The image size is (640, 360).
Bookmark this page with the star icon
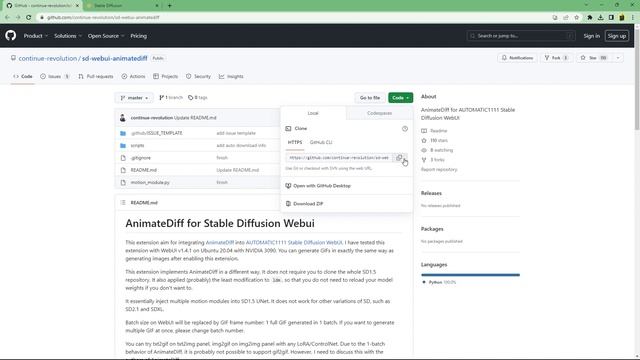[576, 18]
